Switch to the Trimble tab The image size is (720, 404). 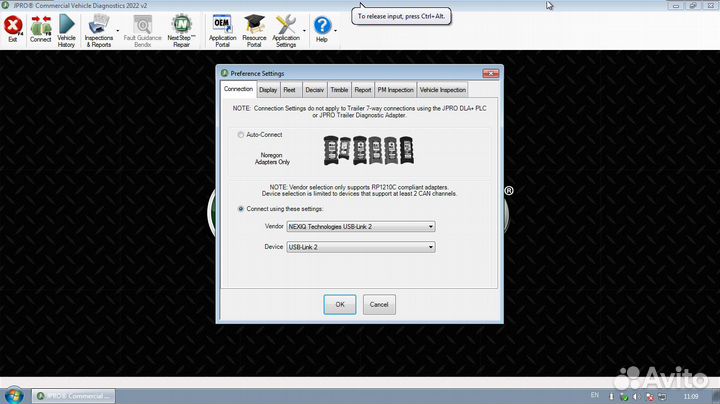coord(339,90)
